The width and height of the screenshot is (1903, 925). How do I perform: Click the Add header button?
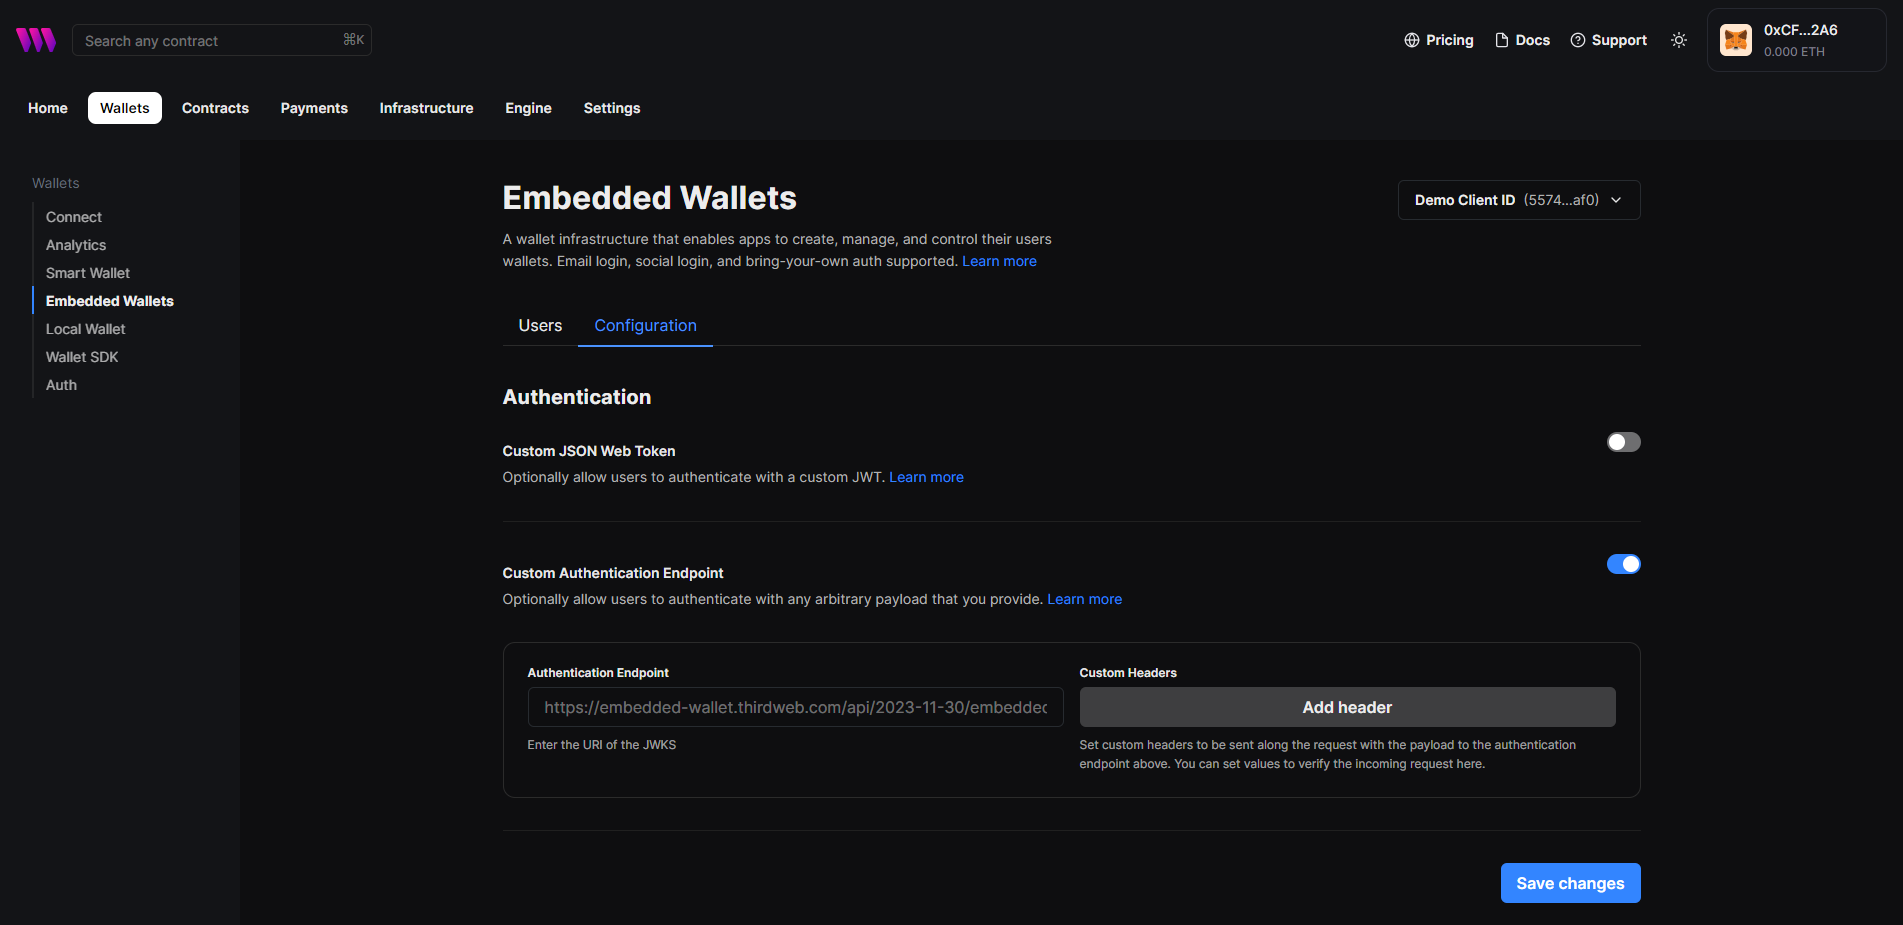(x=1346, y=707)
